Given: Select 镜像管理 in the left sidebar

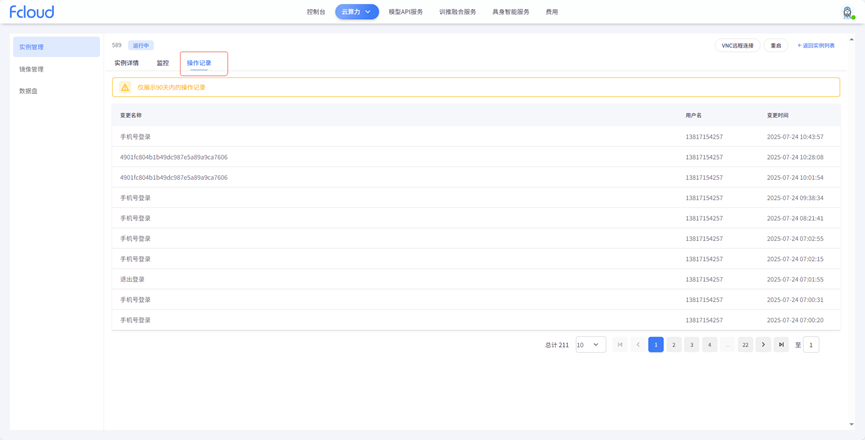Looking at the screenshot, I should [x=31, y=69].
